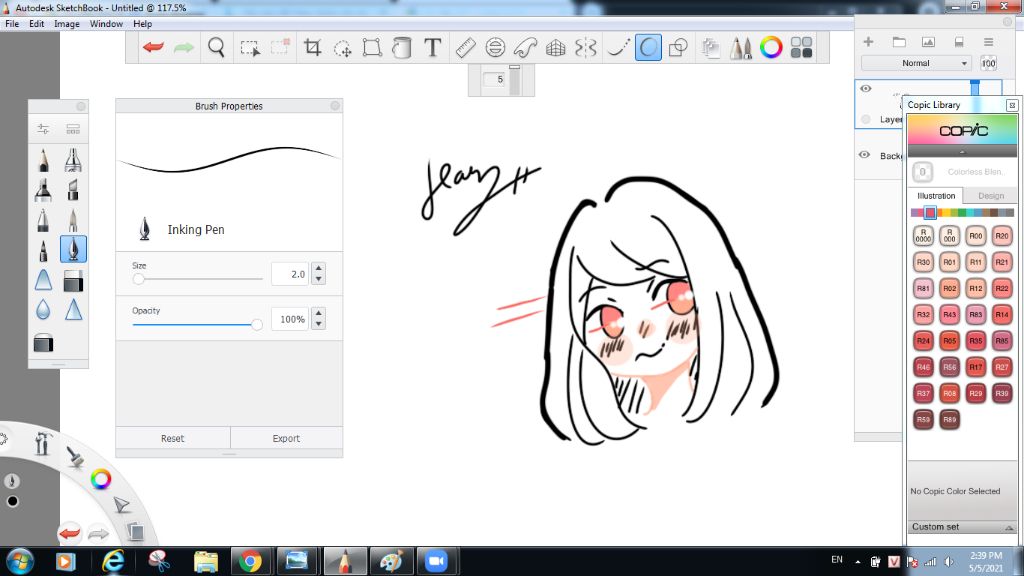Add a new layer with plus button
This screenshot has height=576, width=1024.
pyautogui.click(x=868, y=42)
